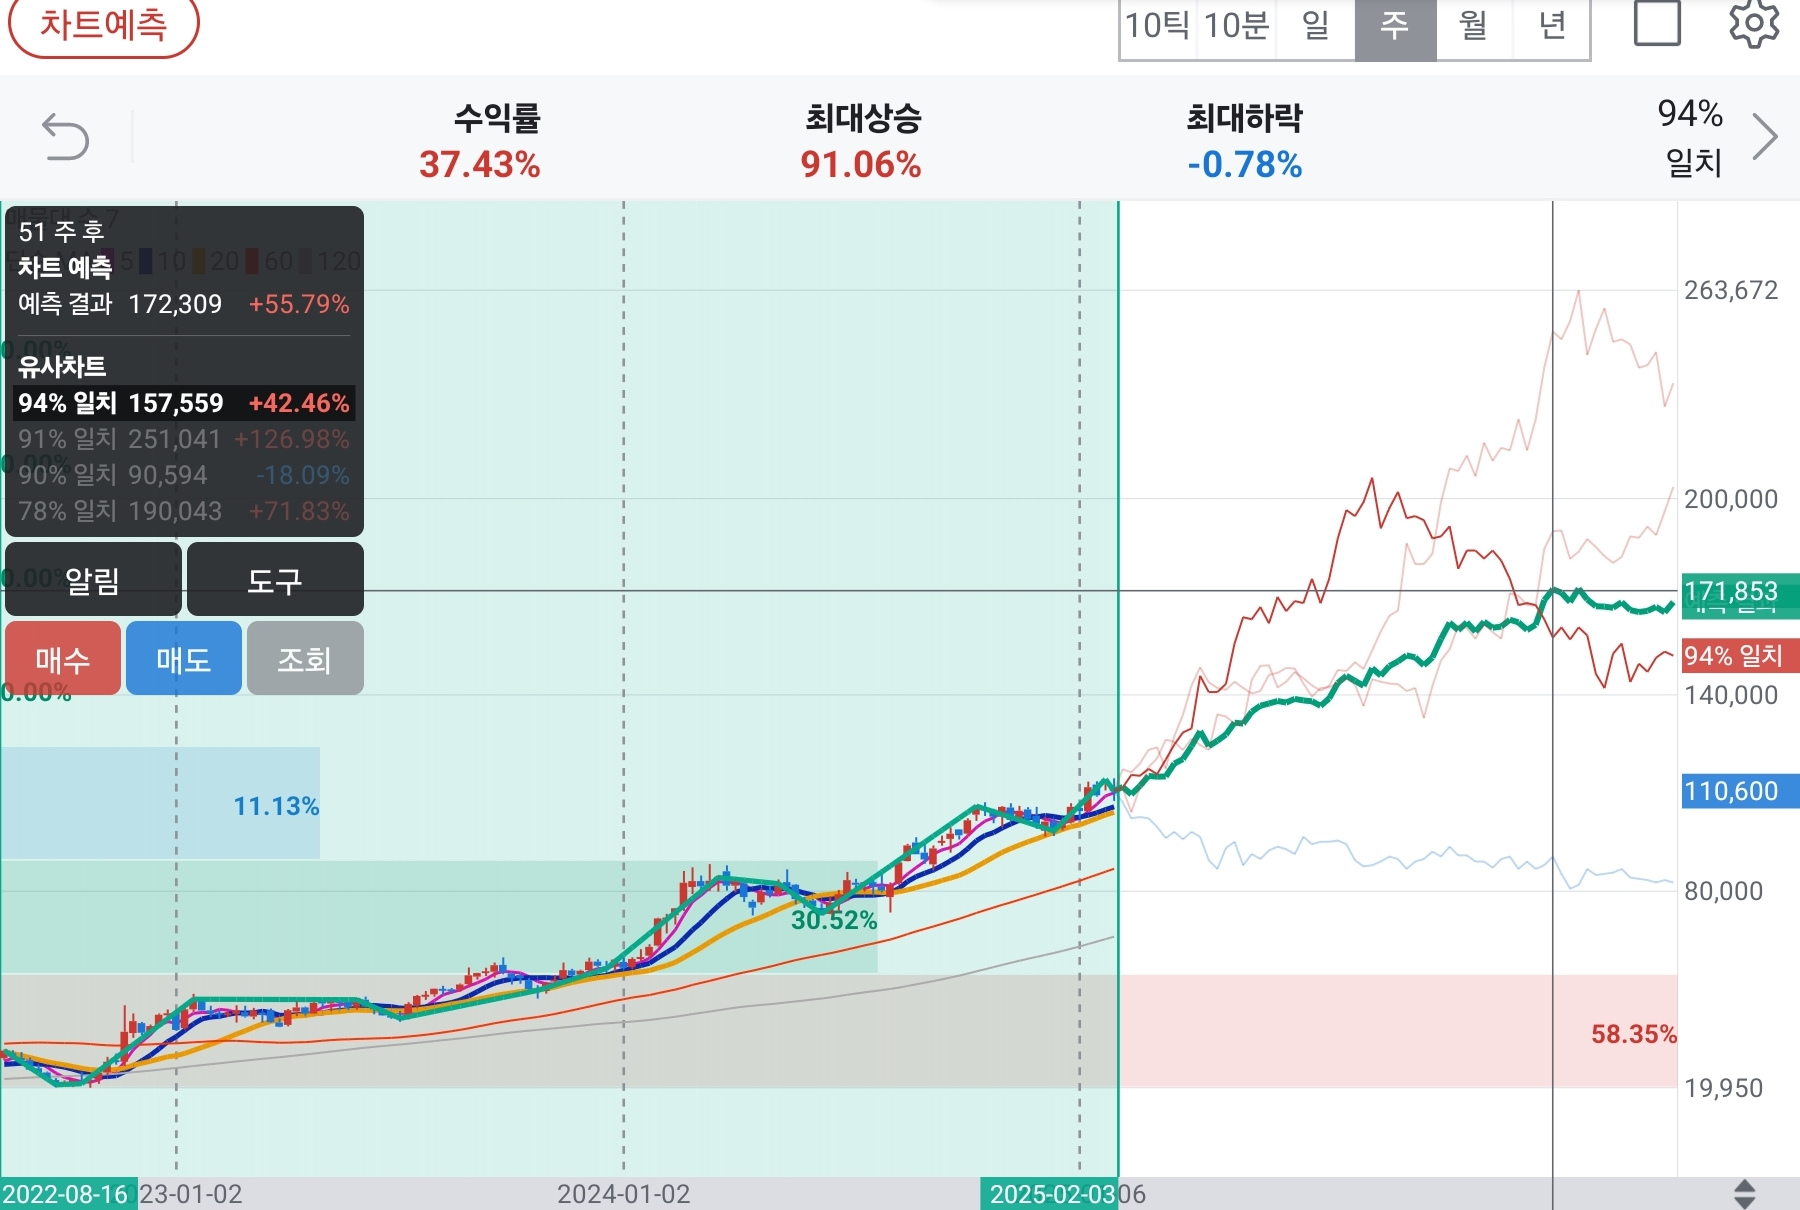Screen dimensions: 1800x1210
Task: Tap the 140,000 axis price label
Action: tap(1731, 695)
